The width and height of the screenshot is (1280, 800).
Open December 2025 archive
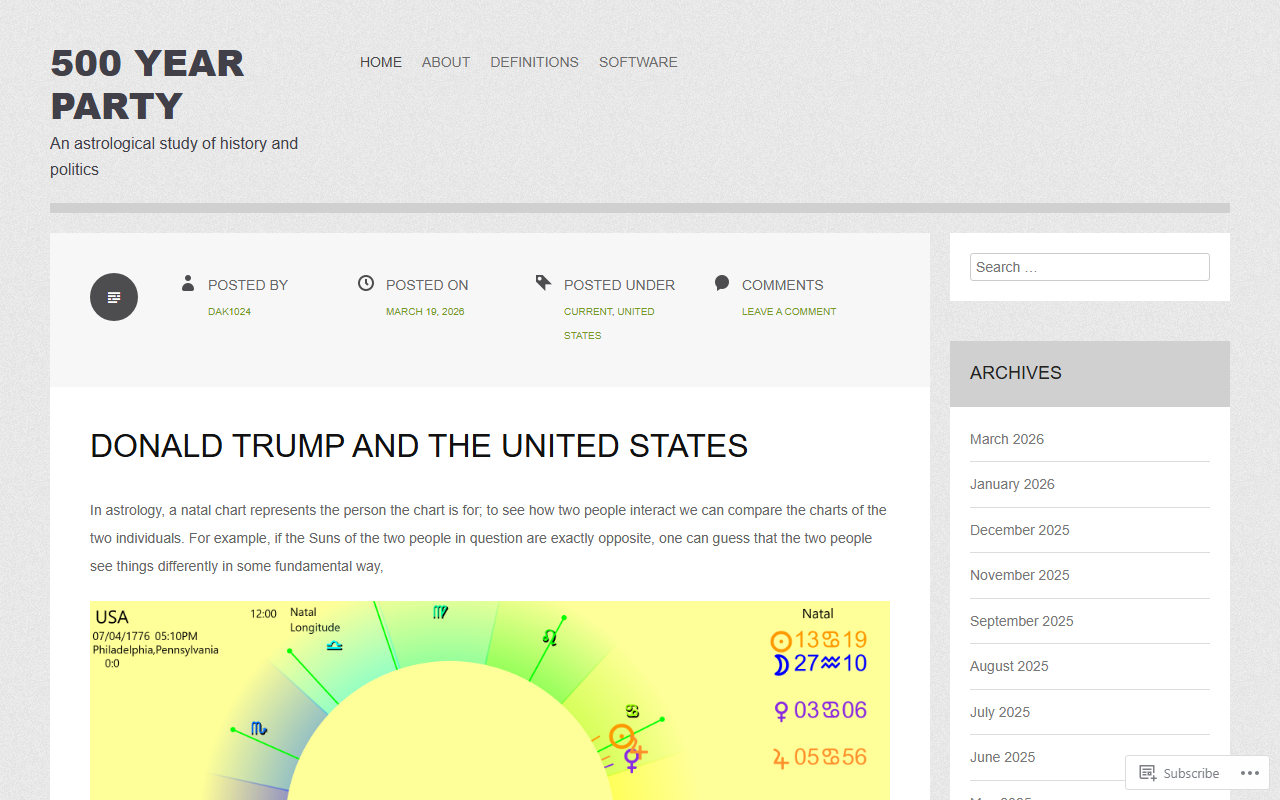coord(1020,530)
